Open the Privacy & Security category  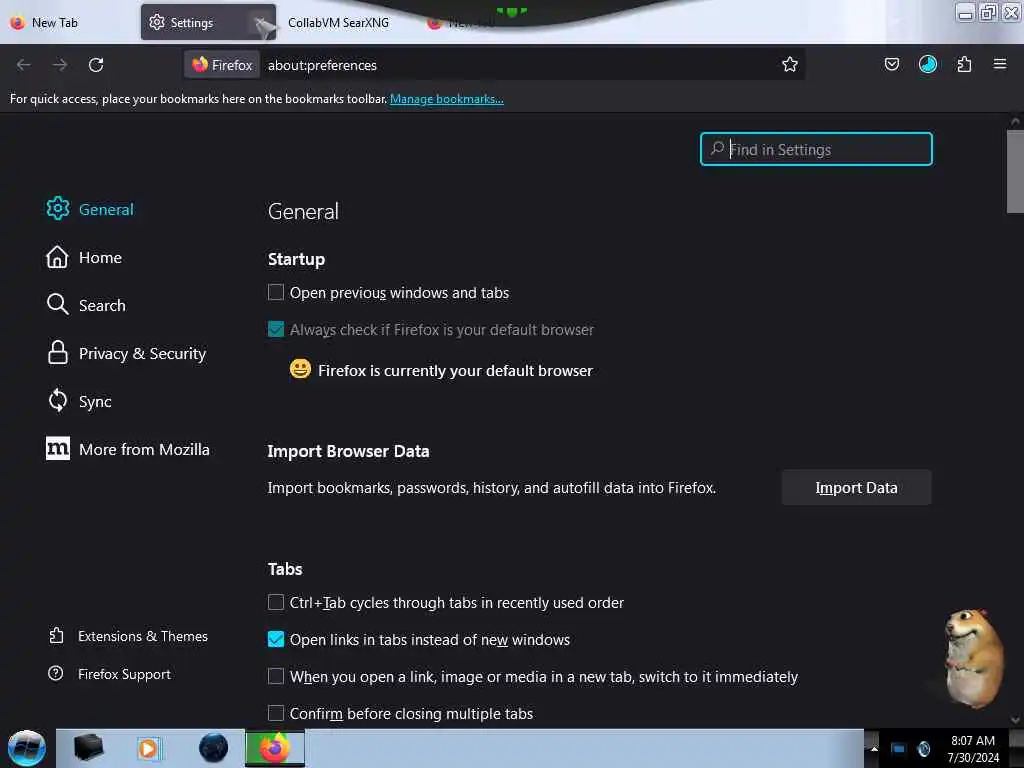[142, 353]
